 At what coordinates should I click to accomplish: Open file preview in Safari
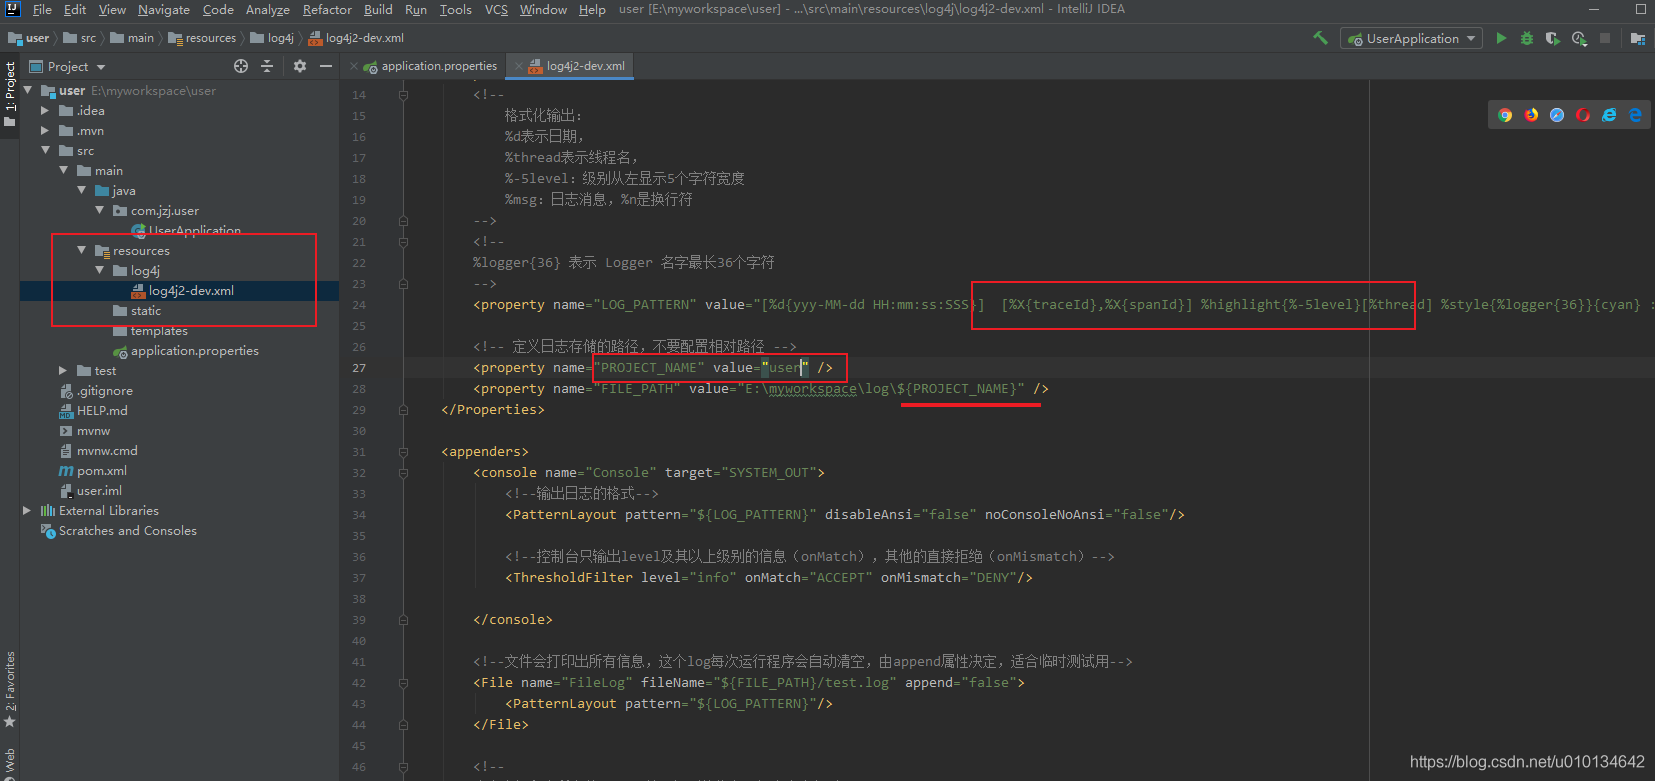1557,115
